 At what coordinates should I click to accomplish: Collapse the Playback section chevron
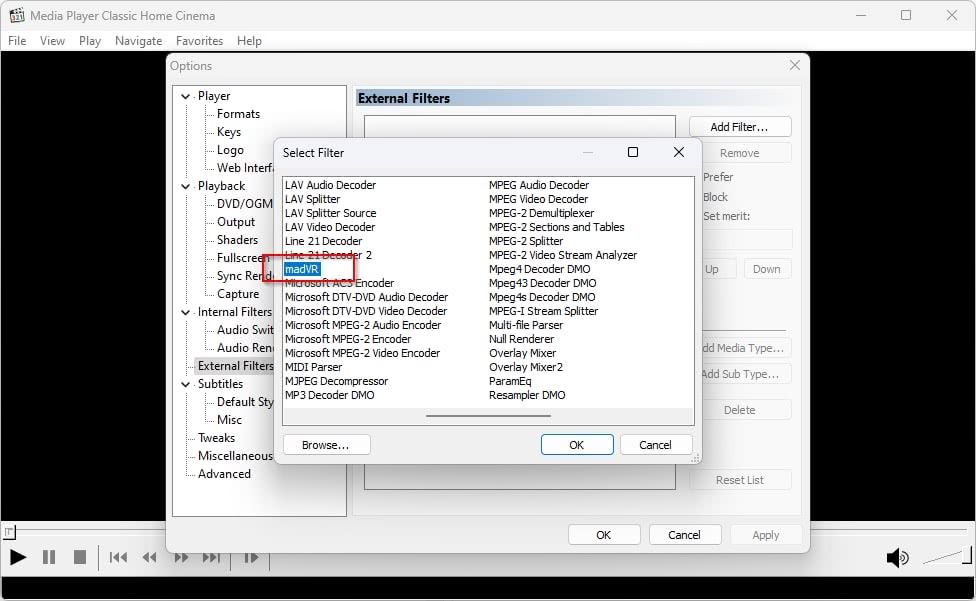point(185,185)
